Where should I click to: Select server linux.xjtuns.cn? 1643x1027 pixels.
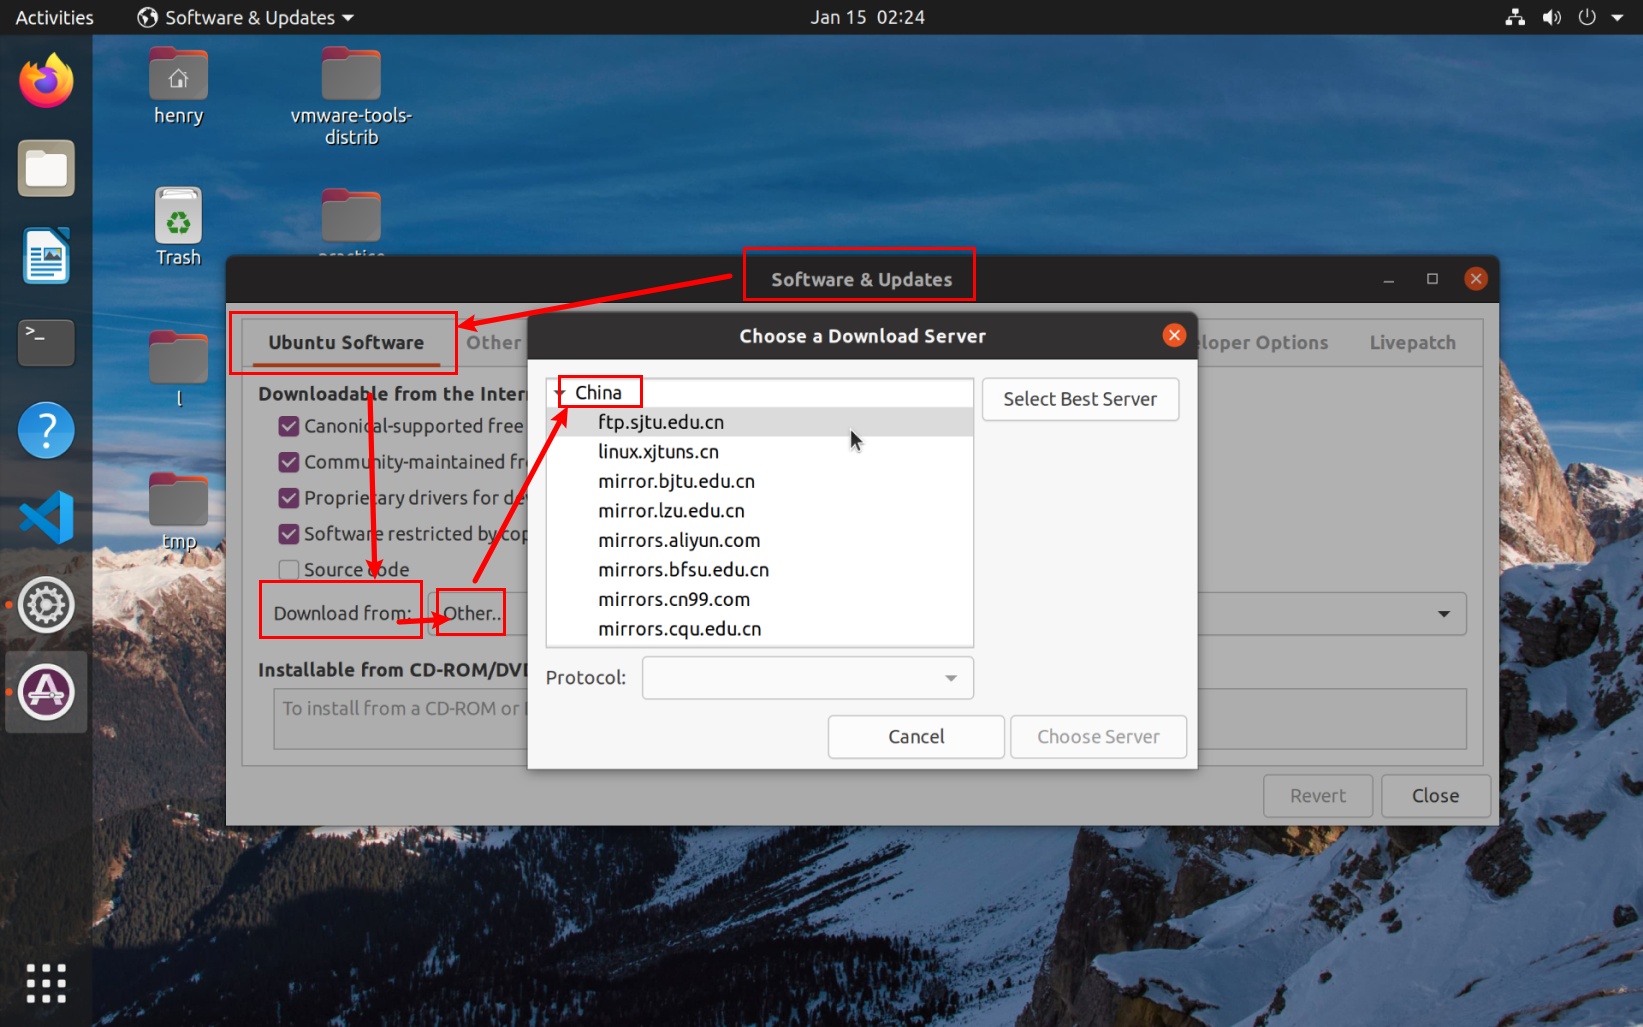[759, 452]
